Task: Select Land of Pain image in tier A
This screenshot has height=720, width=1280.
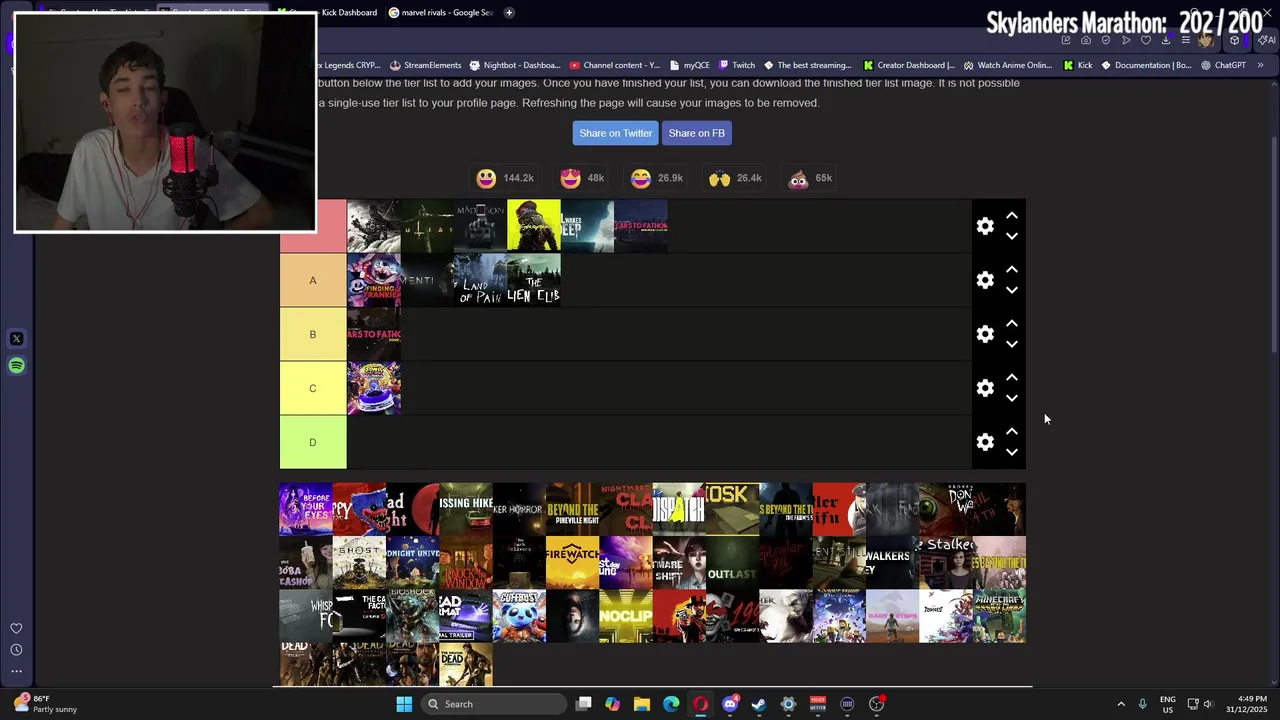Action: pos(480,280)
